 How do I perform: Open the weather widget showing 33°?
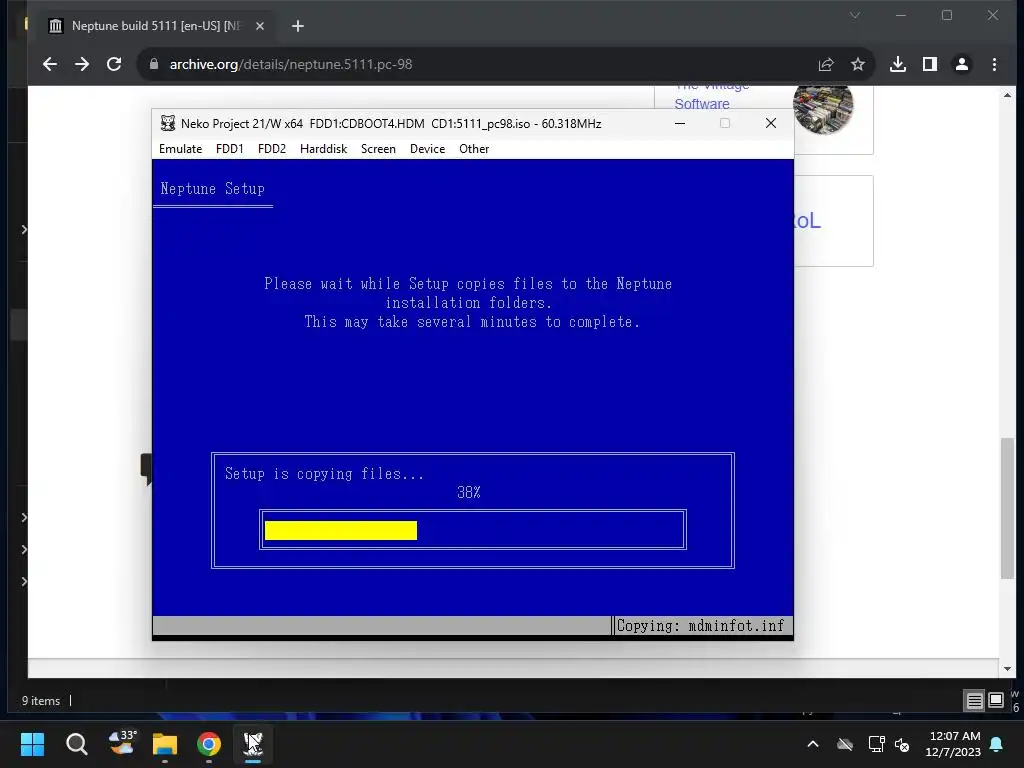click(121, 743)
